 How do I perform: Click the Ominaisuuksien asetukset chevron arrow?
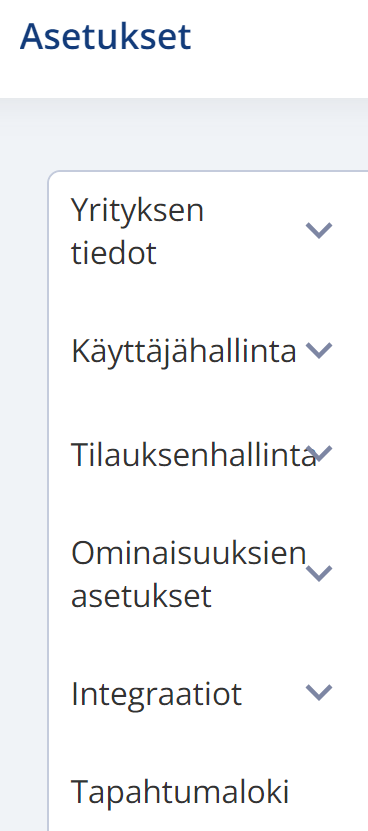tap(319, 573)
